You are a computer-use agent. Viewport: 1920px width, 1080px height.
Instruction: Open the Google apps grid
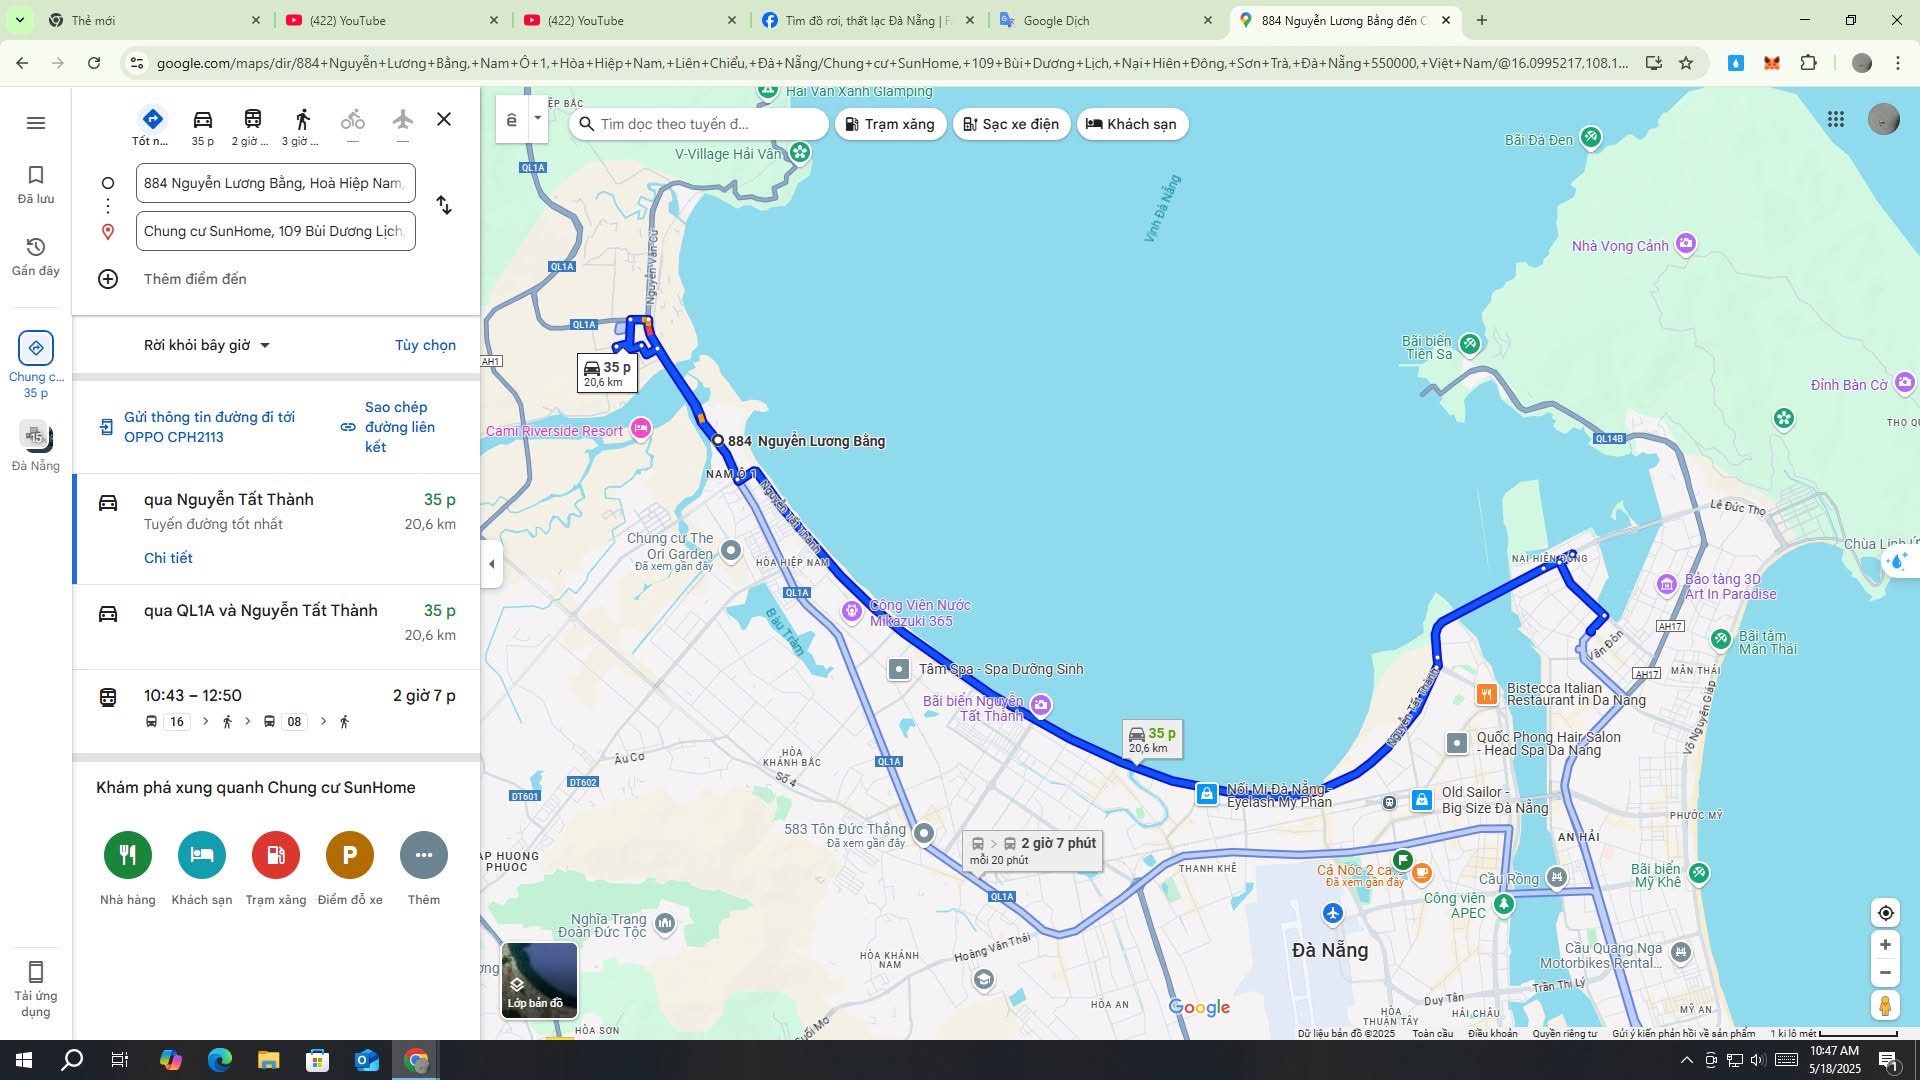(1836, 119)
